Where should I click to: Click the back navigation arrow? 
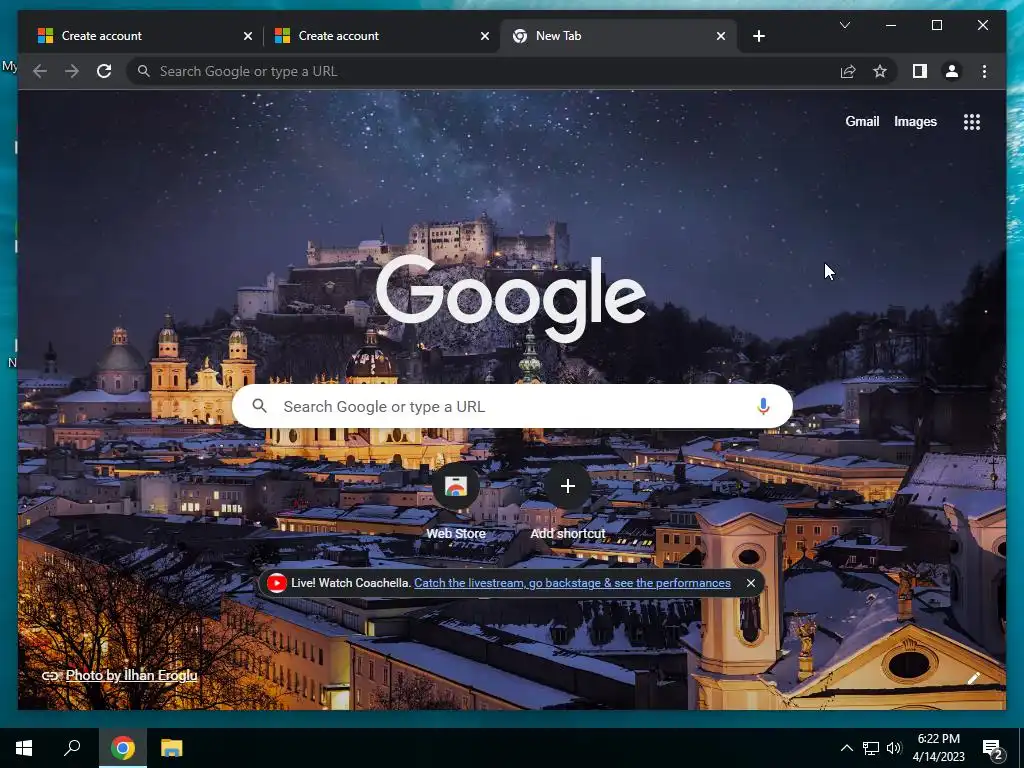point(40,71)
